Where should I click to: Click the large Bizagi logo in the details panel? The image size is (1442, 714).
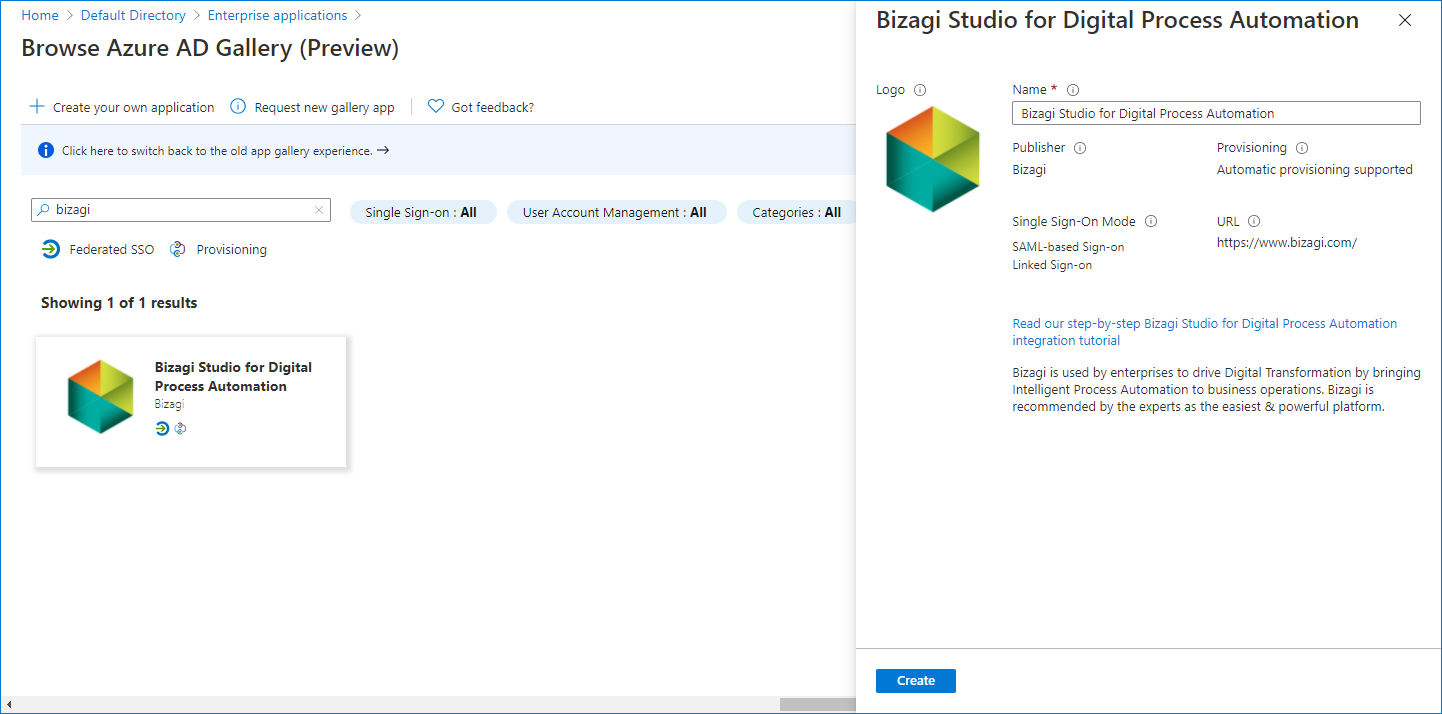(x=933, y=159)
